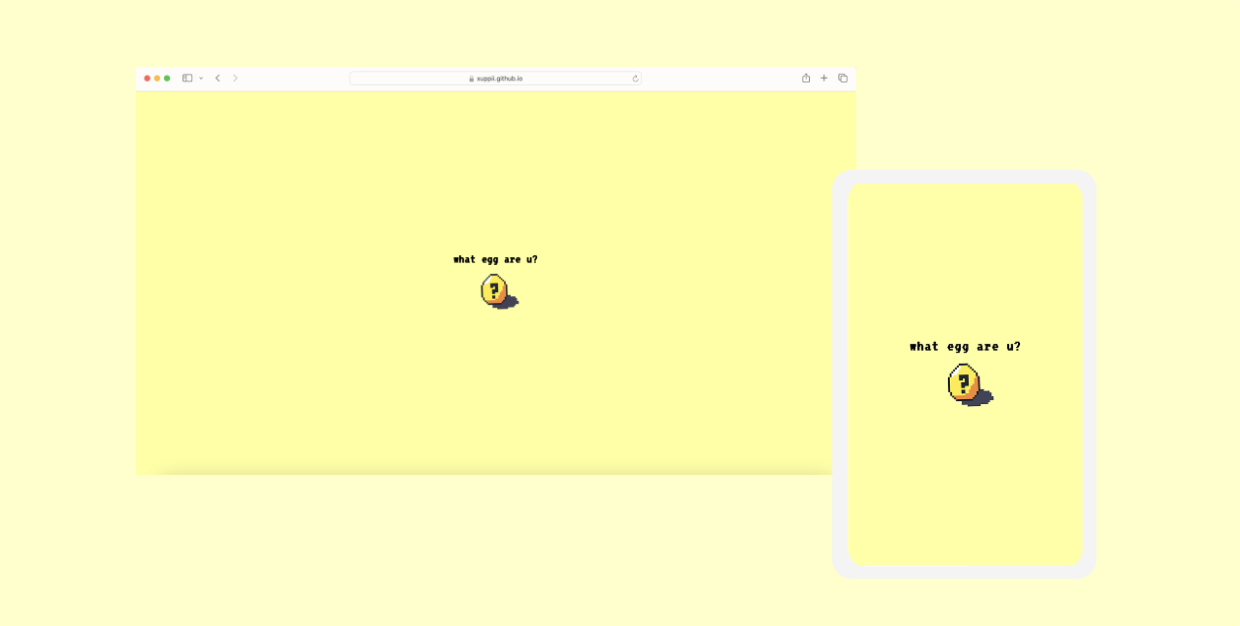1240x626 pixels.
Task: Toggle the Safari sidebar icon
Action: [187, 78]
